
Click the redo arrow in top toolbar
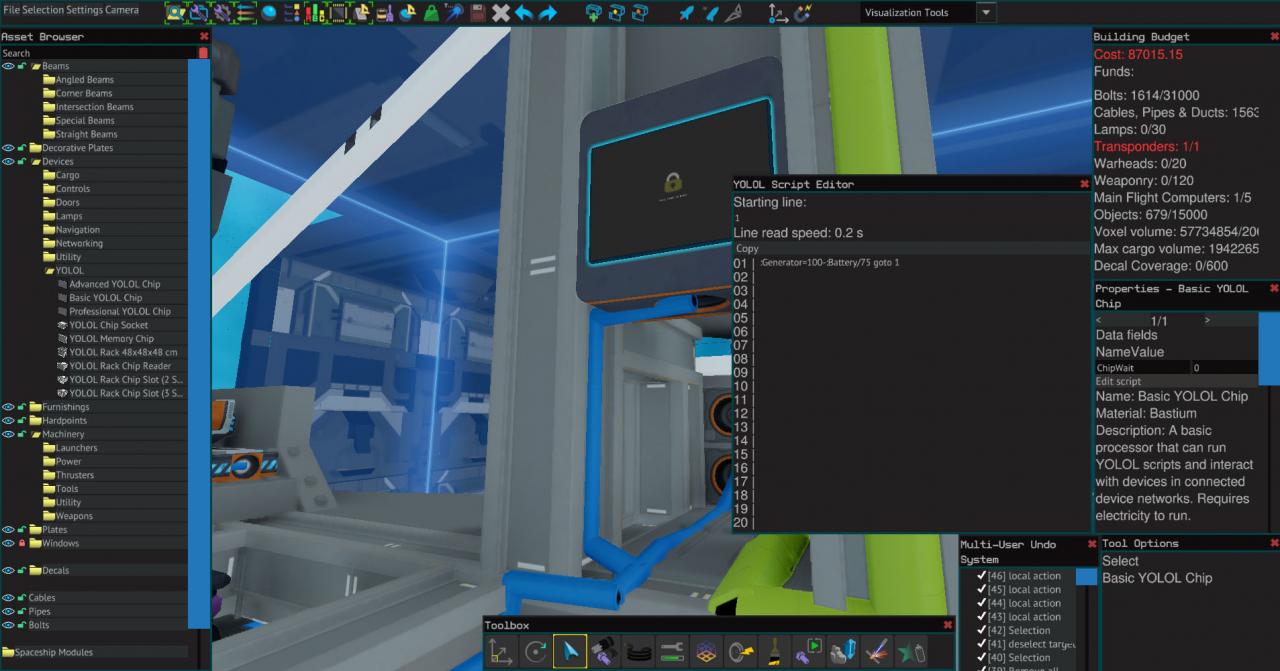548,13
